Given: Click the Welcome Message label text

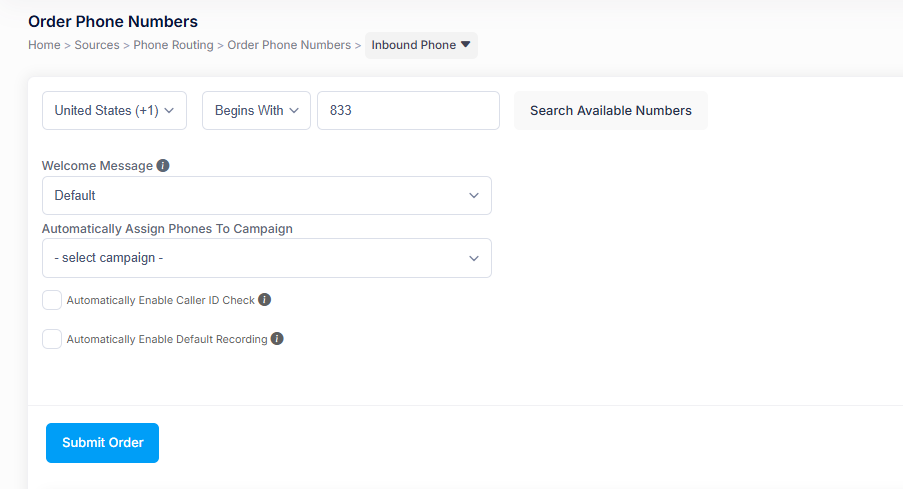Looking at the screenshot, I should pos(97,166).
